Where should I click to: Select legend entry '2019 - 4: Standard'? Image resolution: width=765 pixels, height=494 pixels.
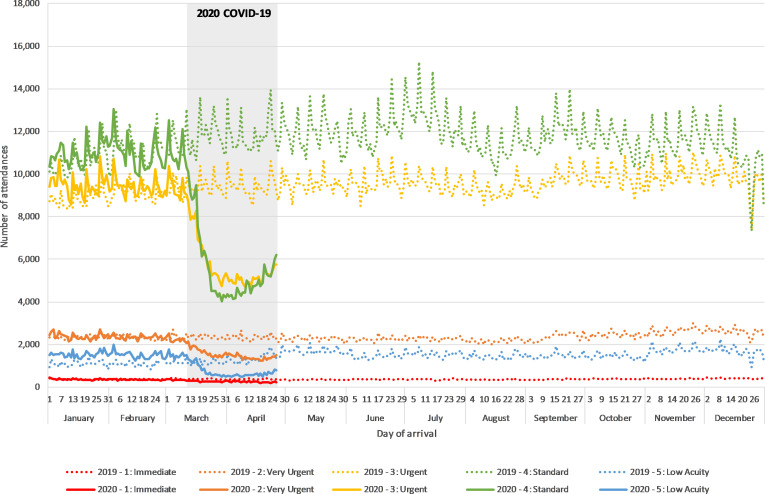pos(517,472)
